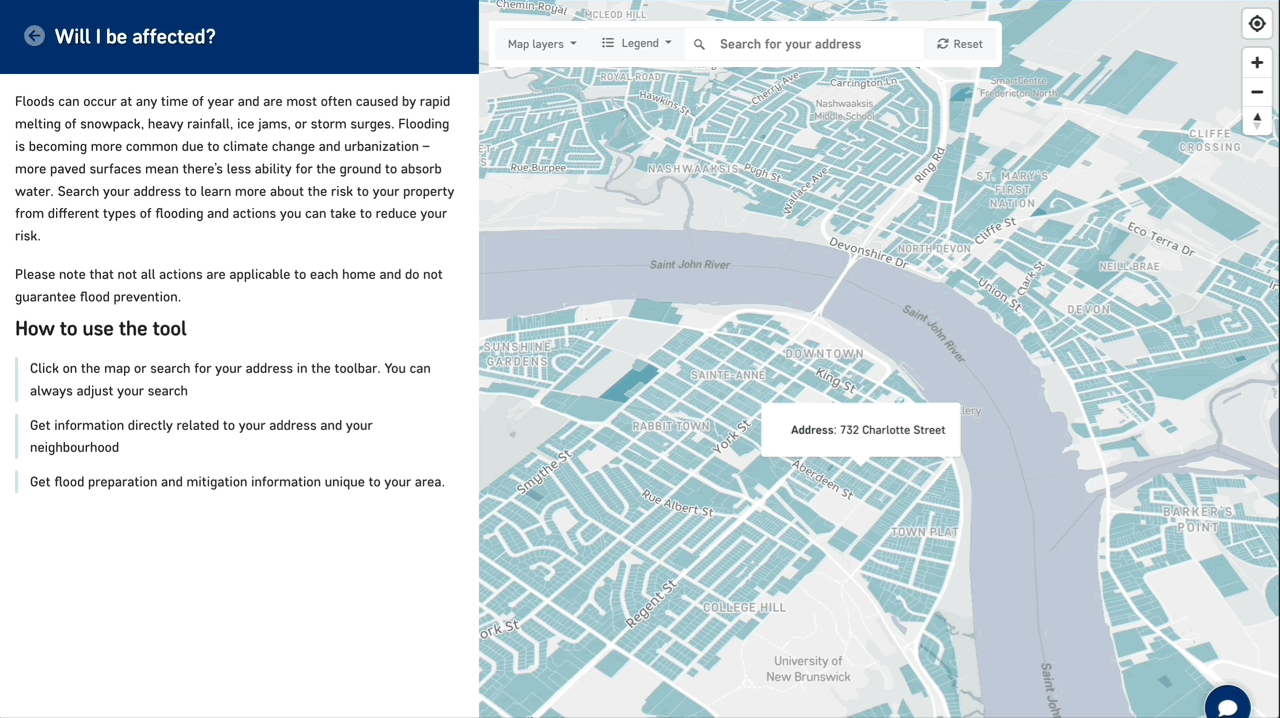Click the BARKER'S POINT map label

[x=1198, y=519]
